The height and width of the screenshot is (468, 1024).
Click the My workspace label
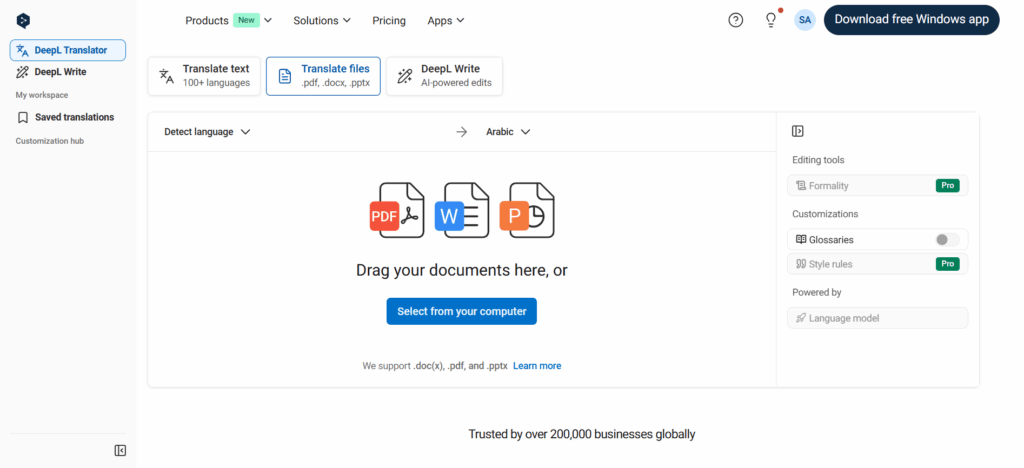(x=42, y=95)
